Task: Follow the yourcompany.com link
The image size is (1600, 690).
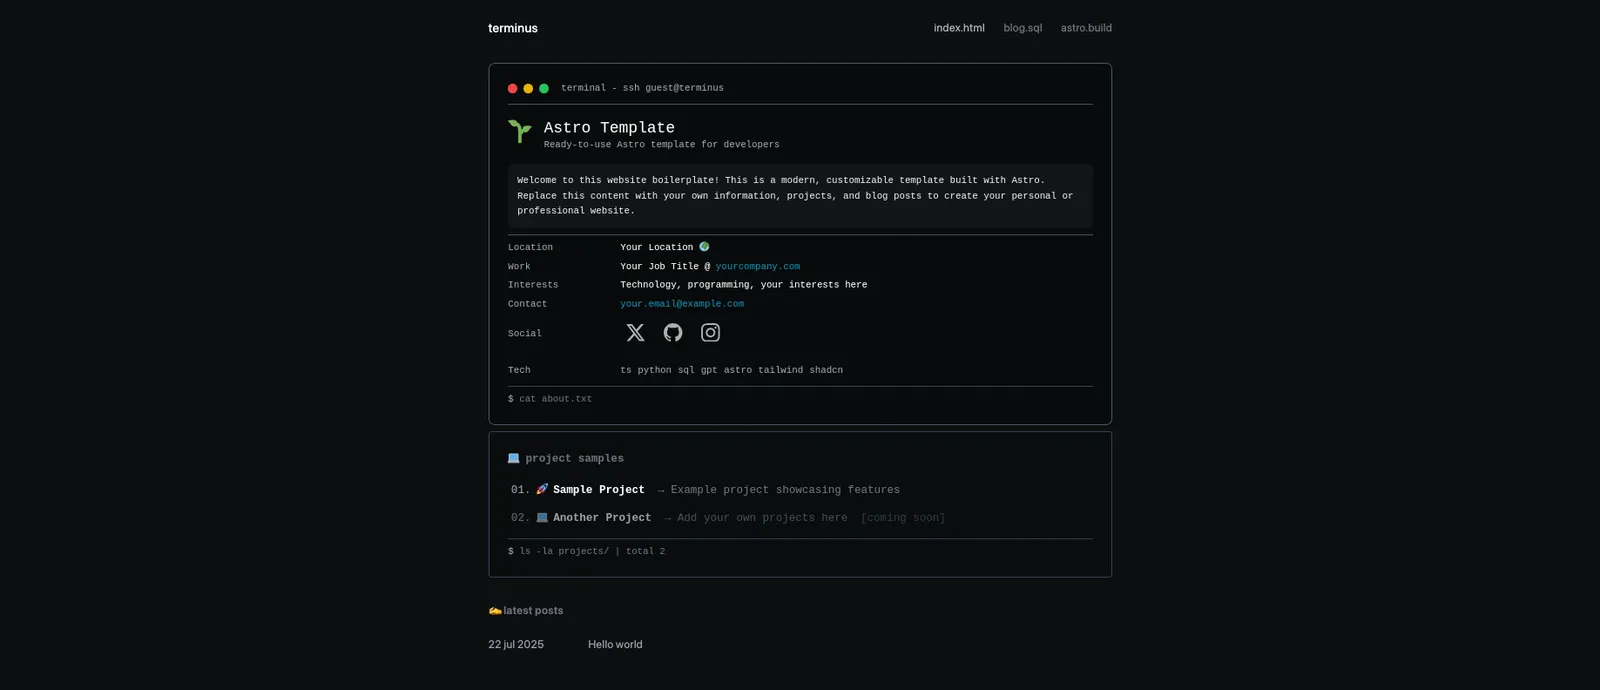Action: (x=757, y=267)
